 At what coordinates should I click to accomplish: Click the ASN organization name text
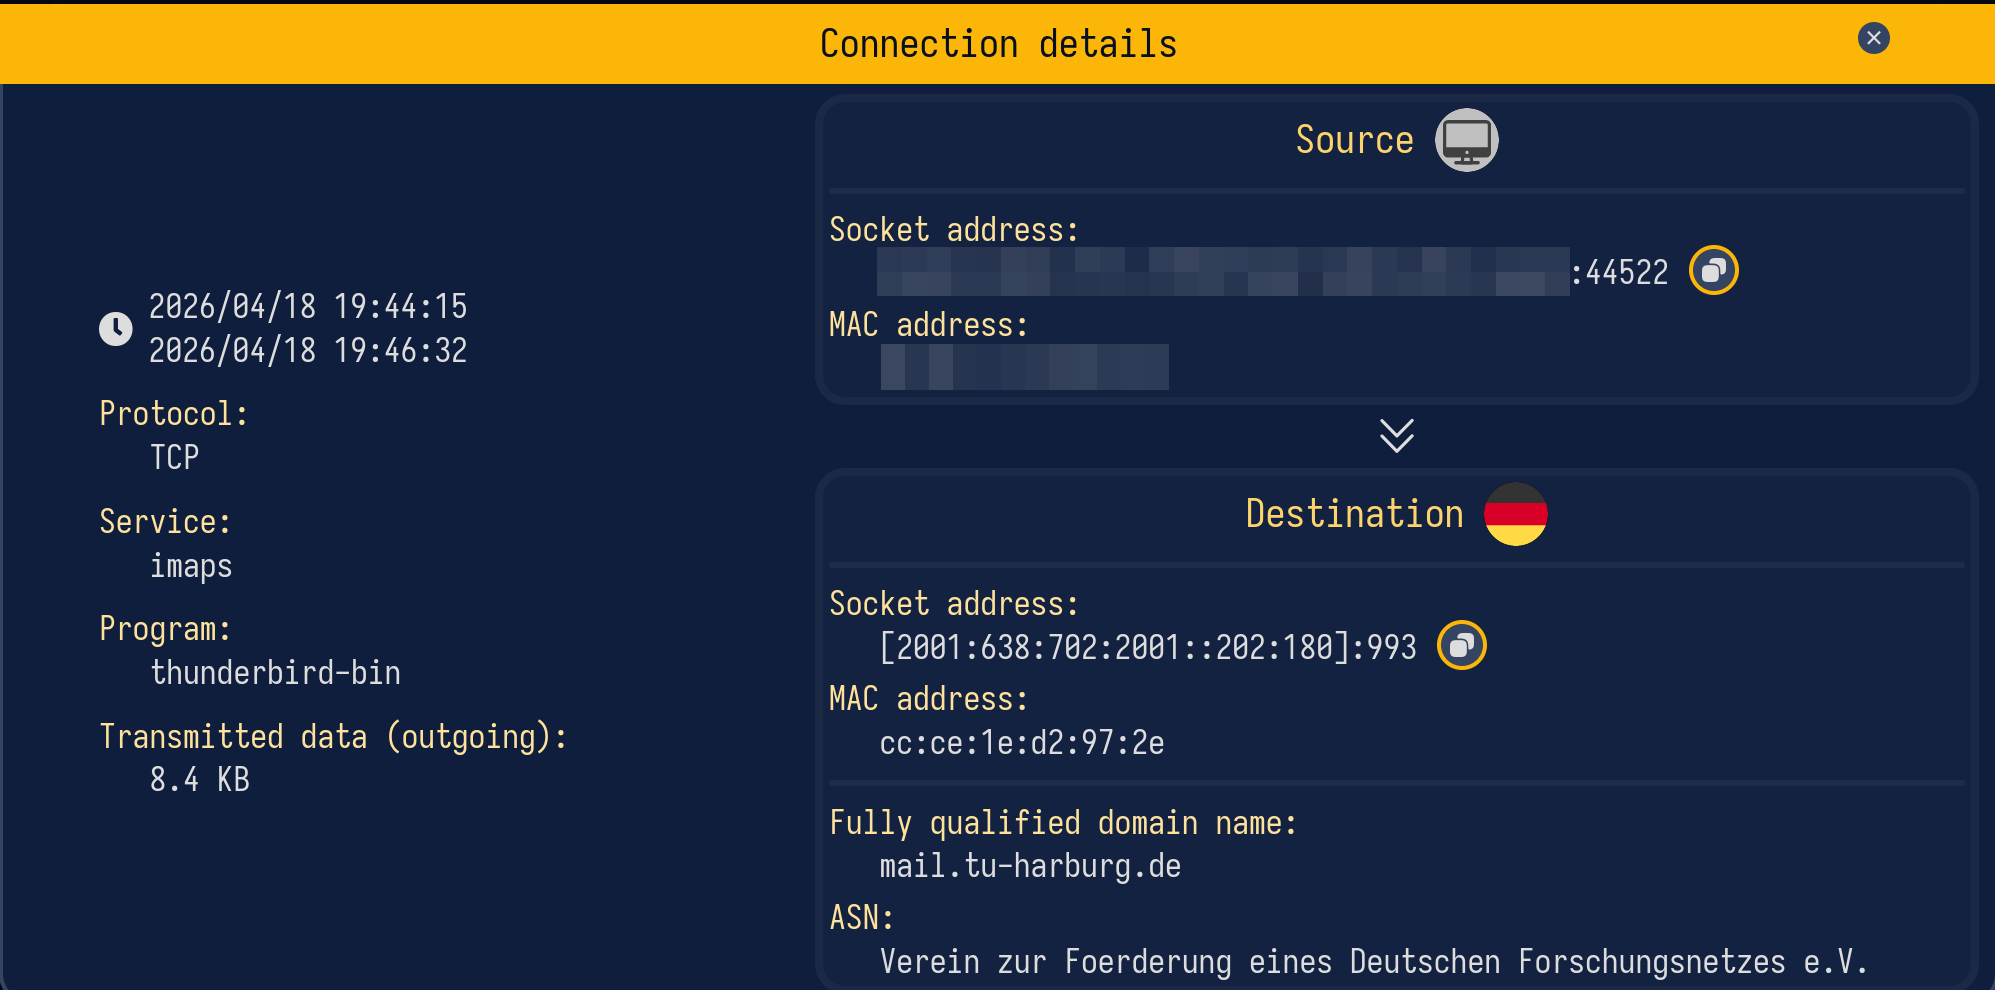click(x=1372, y=962)
